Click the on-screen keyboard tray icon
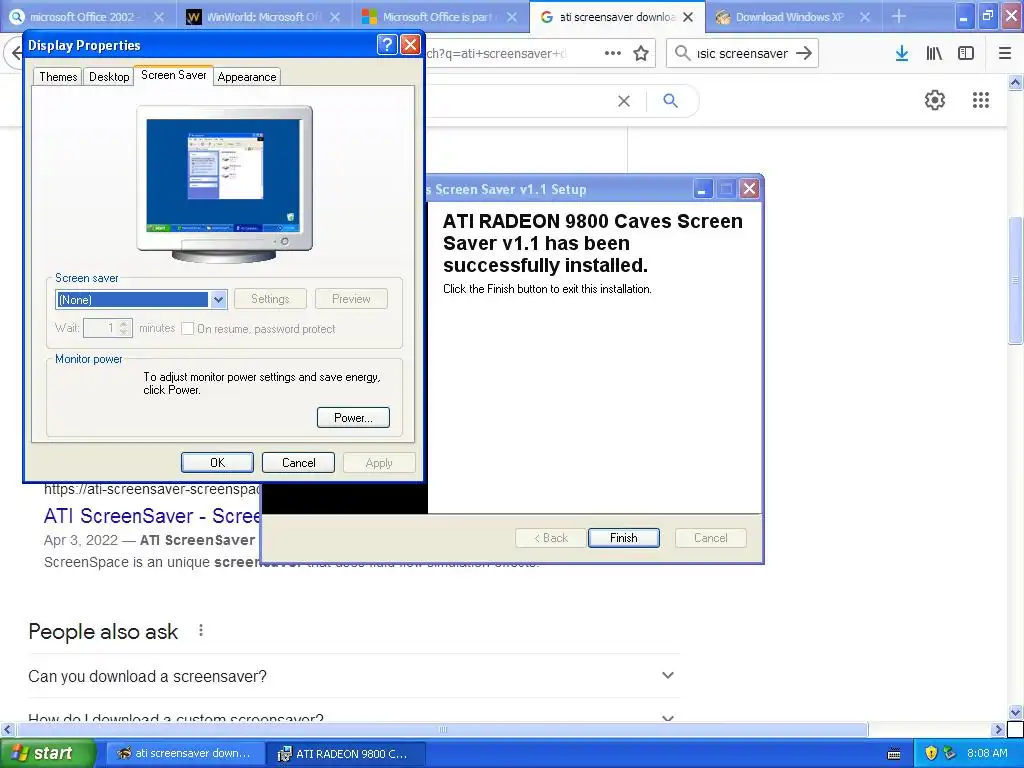Image resolution: width=1024 pixels, height=768 pixels. tap(894, 754)
